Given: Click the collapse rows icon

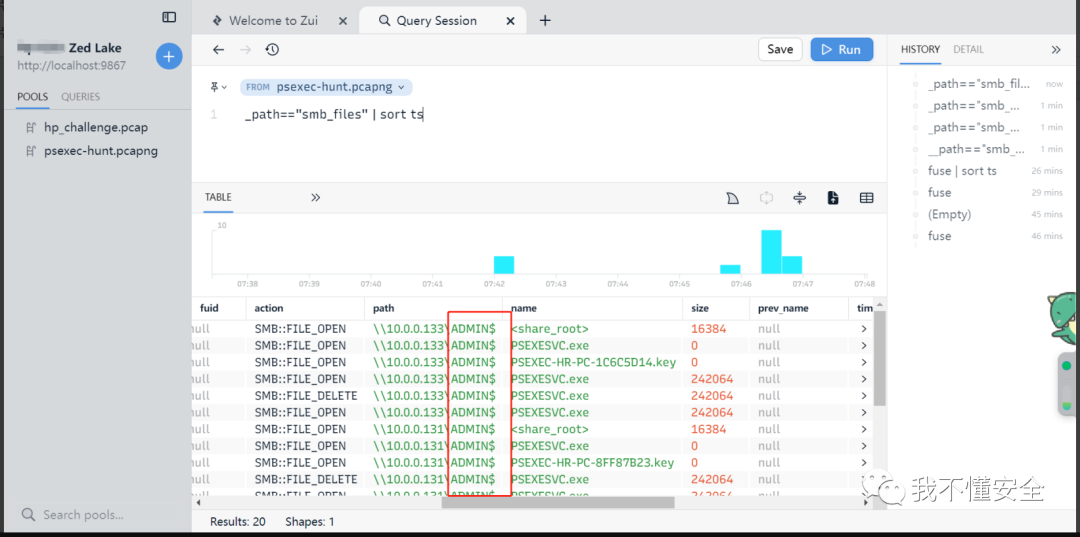Looking at the screenshot, I should coord(799,198).
